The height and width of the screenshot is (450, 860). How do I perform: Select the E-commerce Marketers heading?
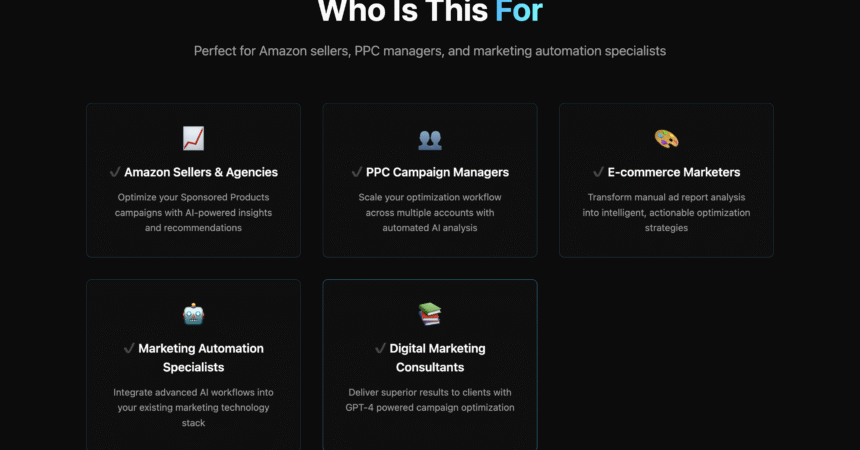click(x=674, y=172)
